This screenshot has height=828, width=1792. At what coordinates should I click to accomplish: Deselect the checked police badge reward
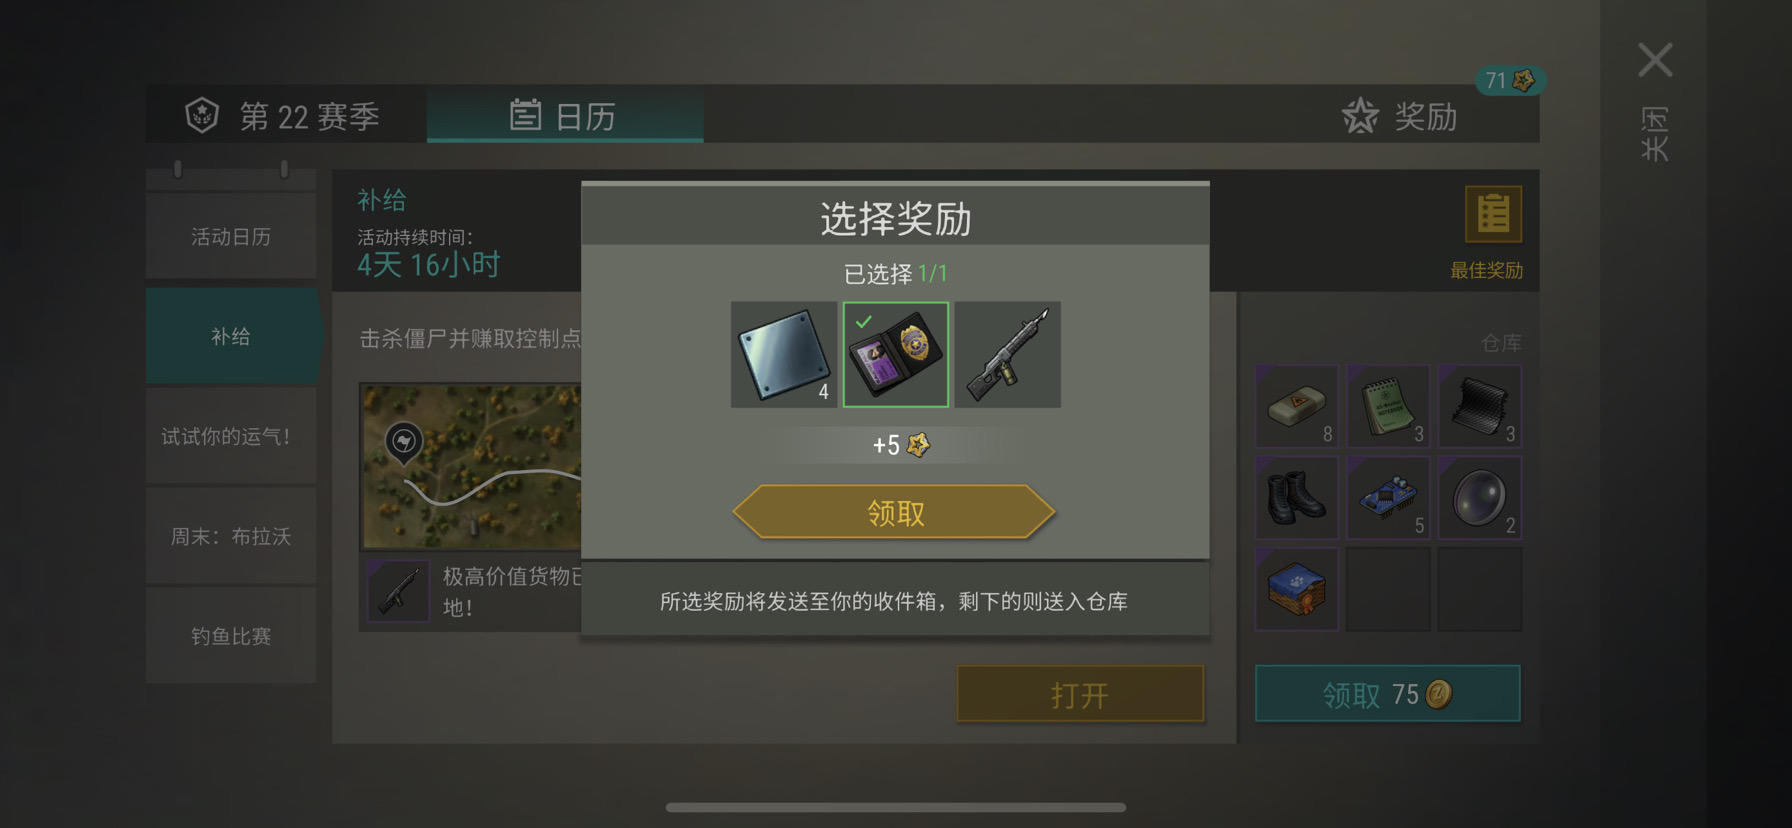coord(896,355)
